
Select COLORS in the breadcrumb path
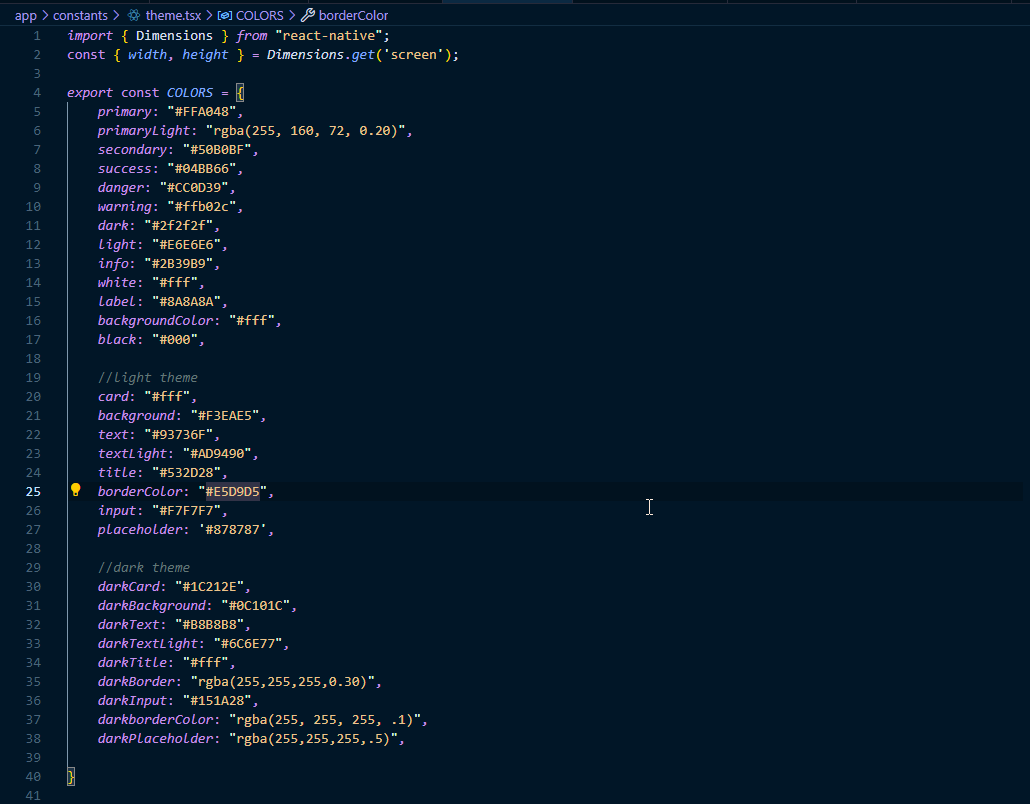tap(259, 15)
